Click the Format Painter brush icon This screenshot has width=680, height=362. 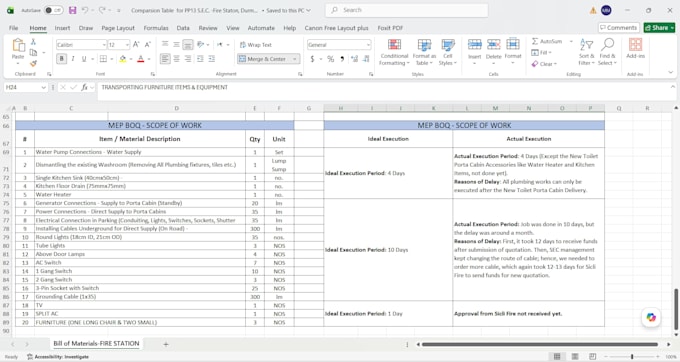(x=33, y=63)
